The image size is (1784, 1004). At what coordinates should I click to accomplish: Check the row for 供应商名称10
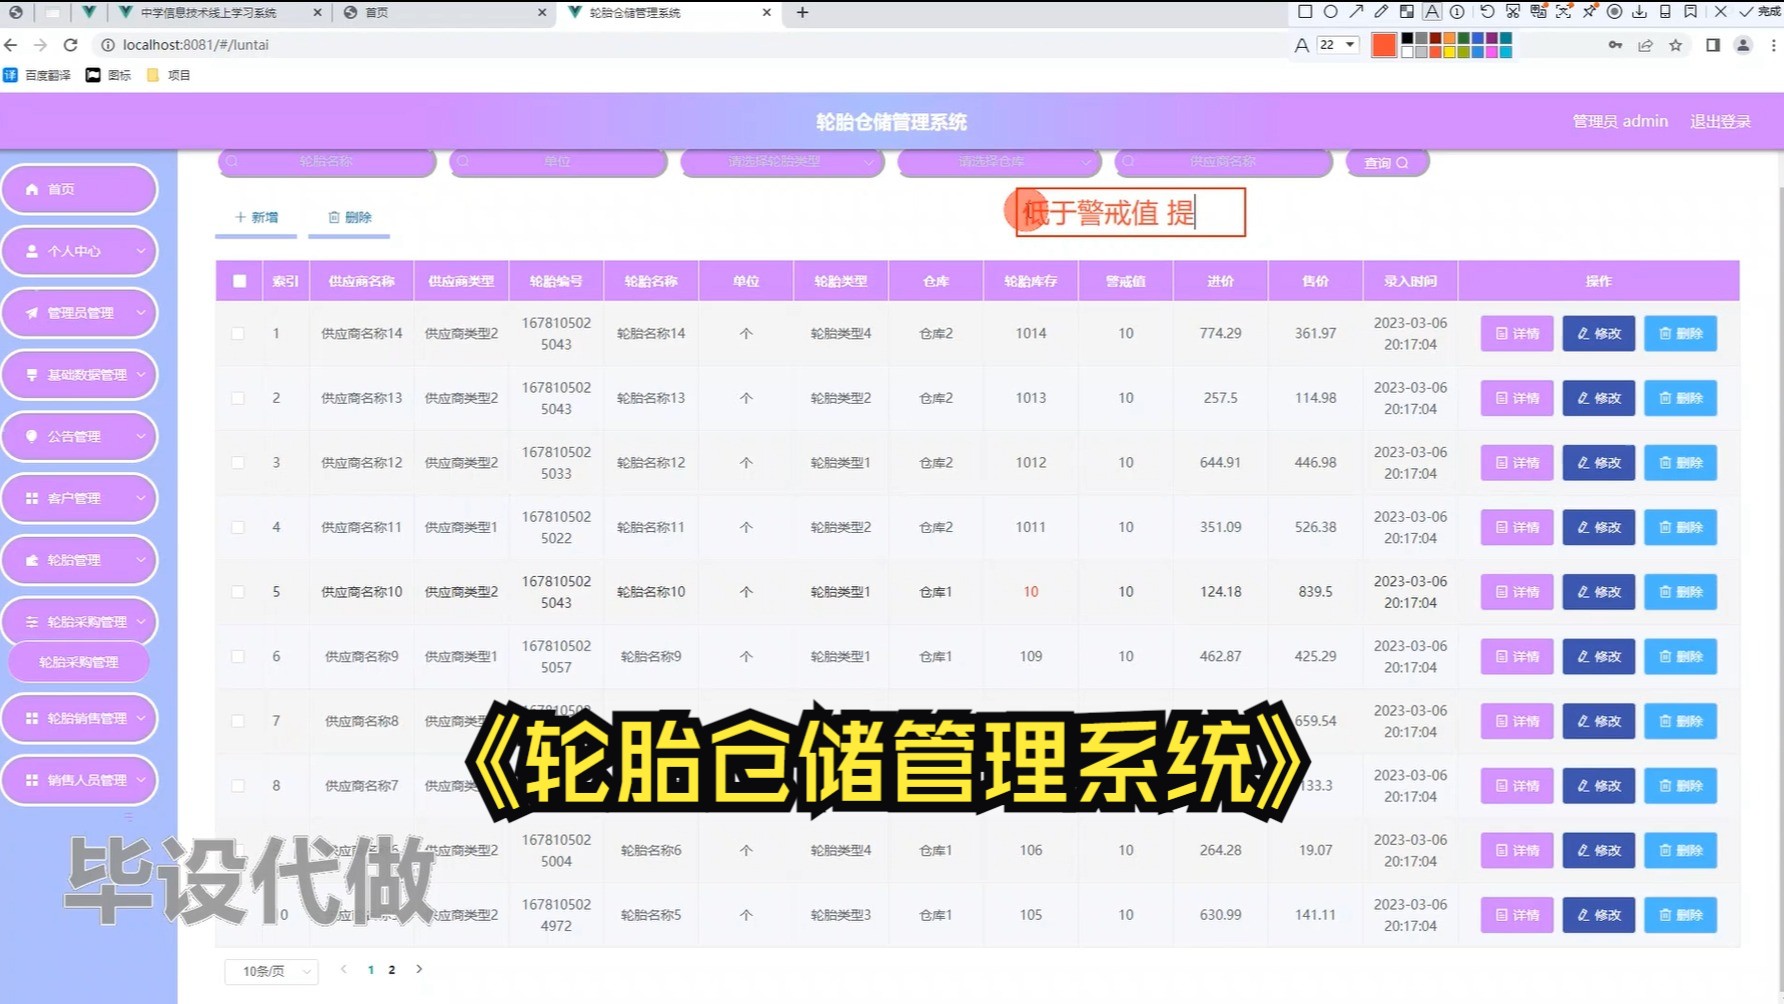238,592
